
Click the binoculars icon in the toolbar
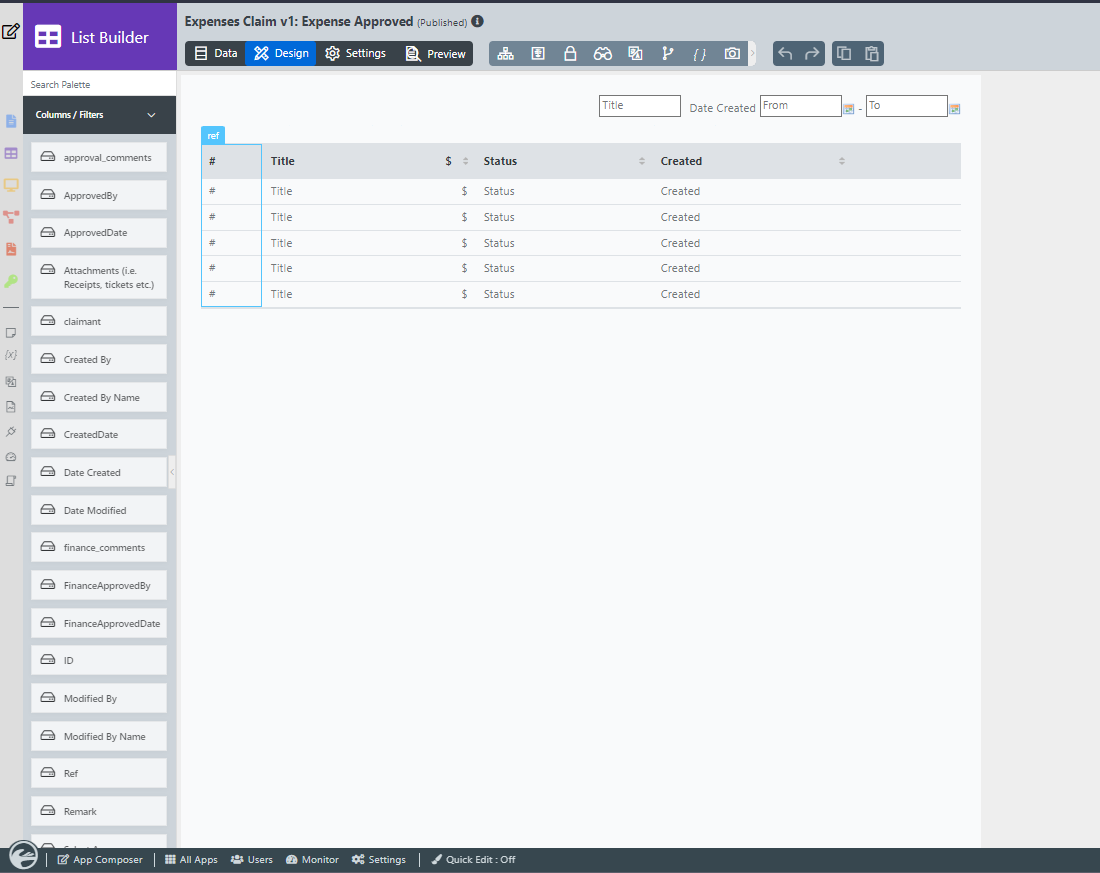[x=602, y=54]
